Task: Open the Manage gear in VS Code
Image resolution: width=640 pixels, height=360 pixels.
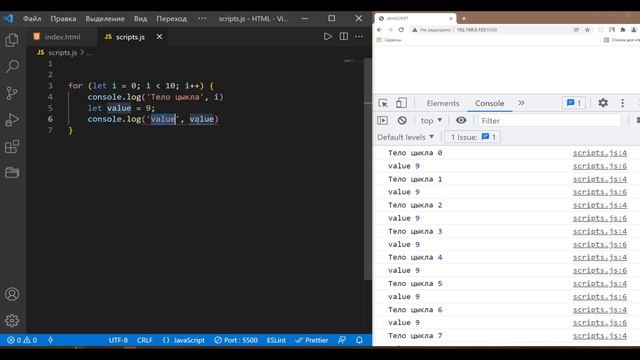Action: 12,320
